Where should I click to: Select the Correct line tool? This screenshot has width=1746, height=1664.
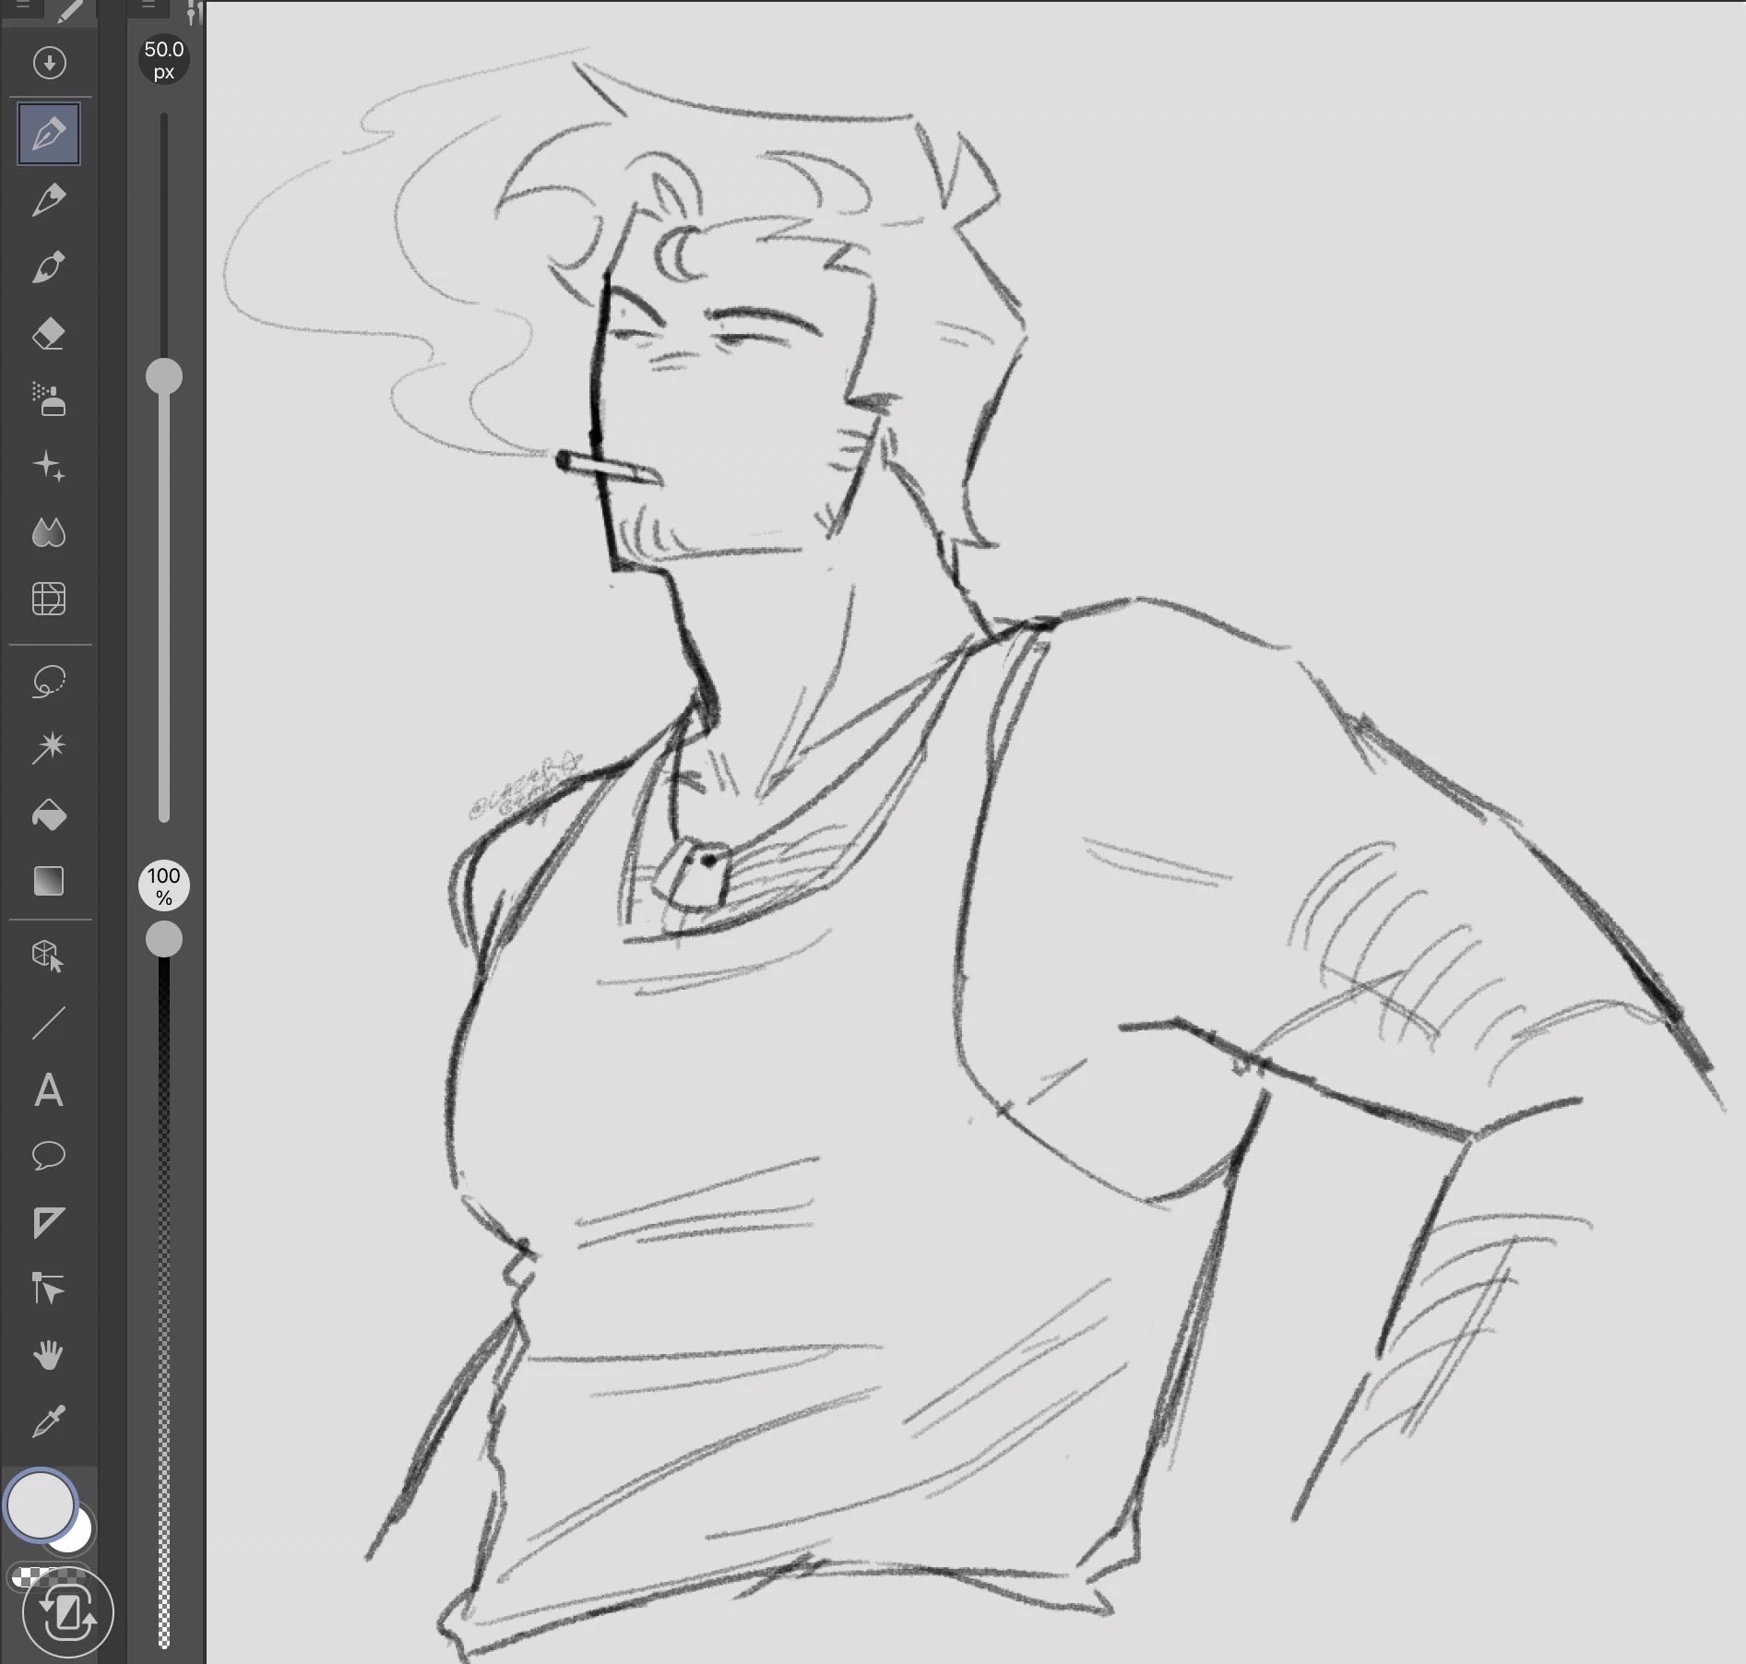[x=49, y=1289]
